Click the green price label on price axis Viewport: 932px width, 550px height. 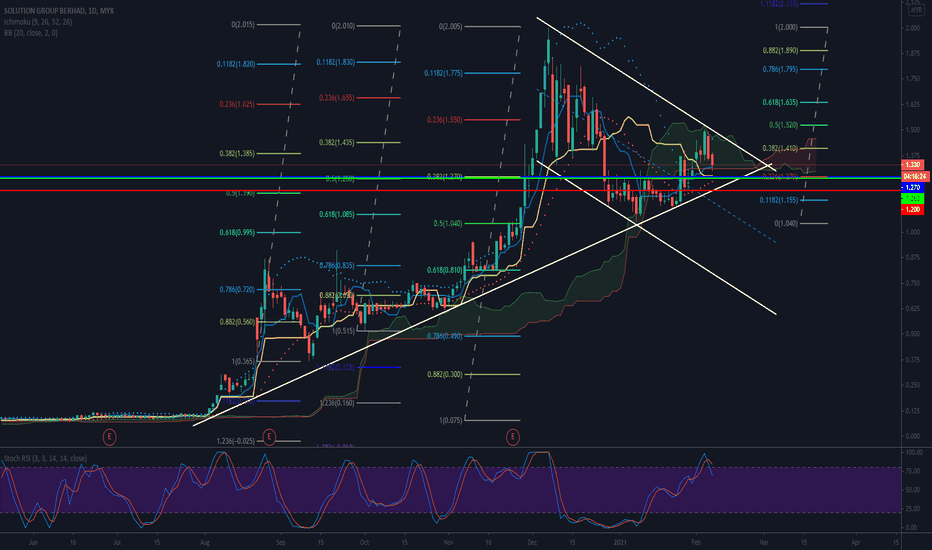912,199
